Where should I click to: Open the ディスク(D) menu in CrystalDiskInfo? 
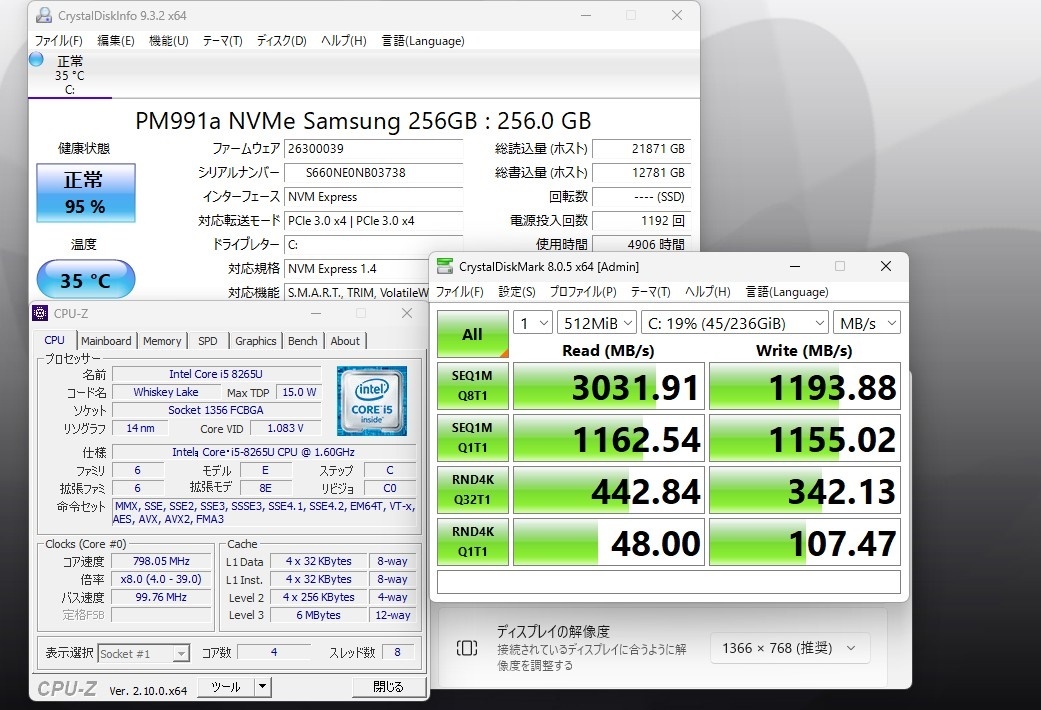281,41
